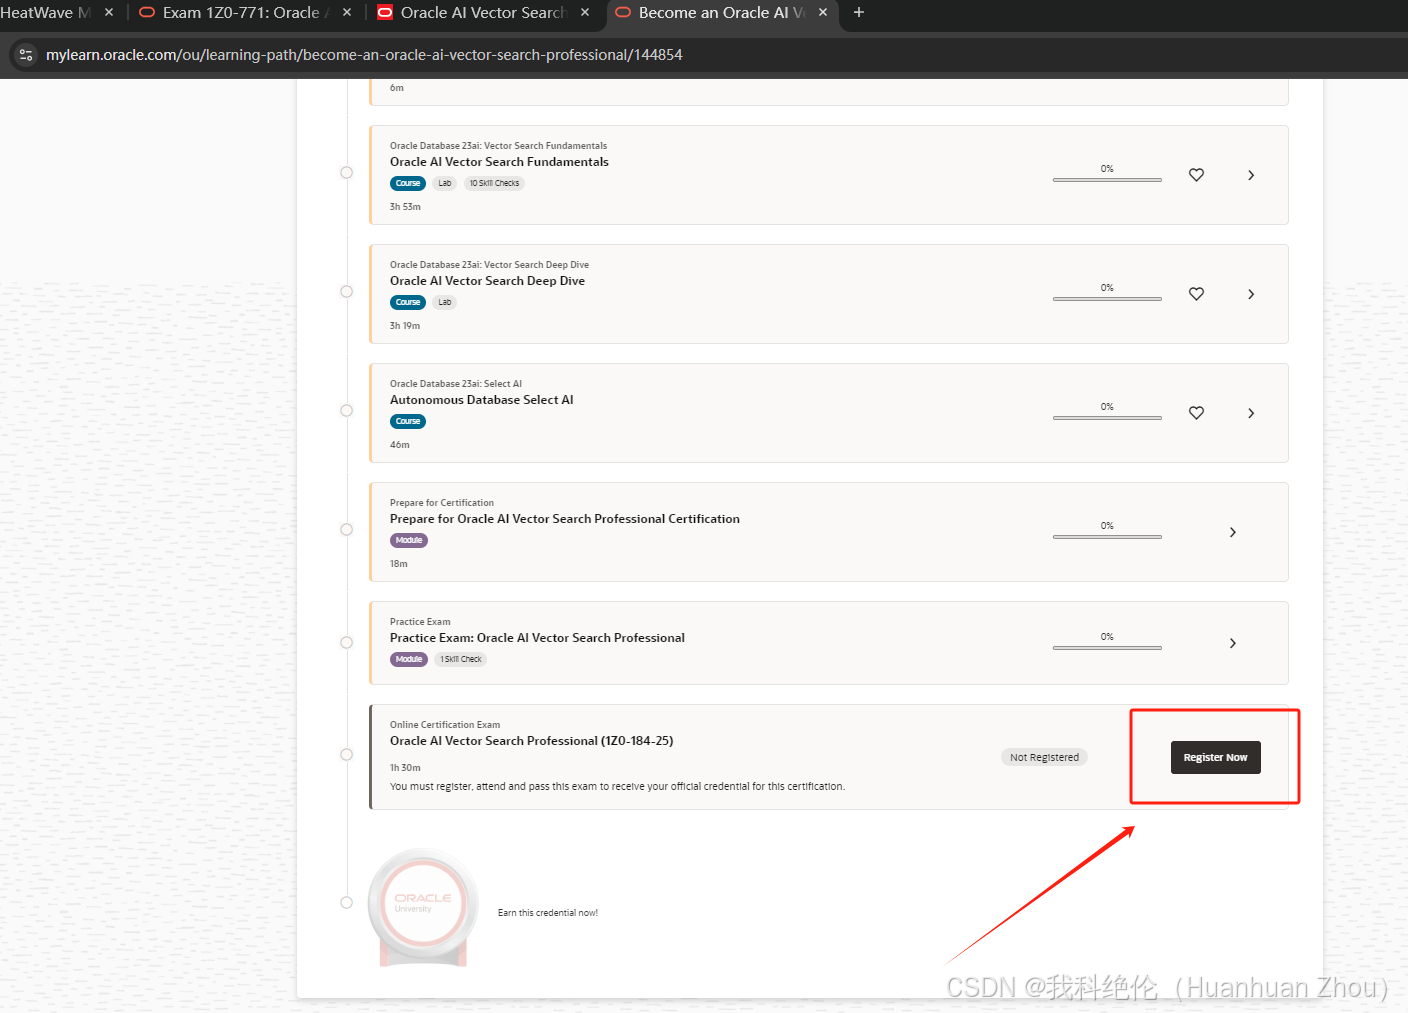Click the Not Registered status badge
Viewport: 1408px width, 1013px height.
click(1044, 757)
